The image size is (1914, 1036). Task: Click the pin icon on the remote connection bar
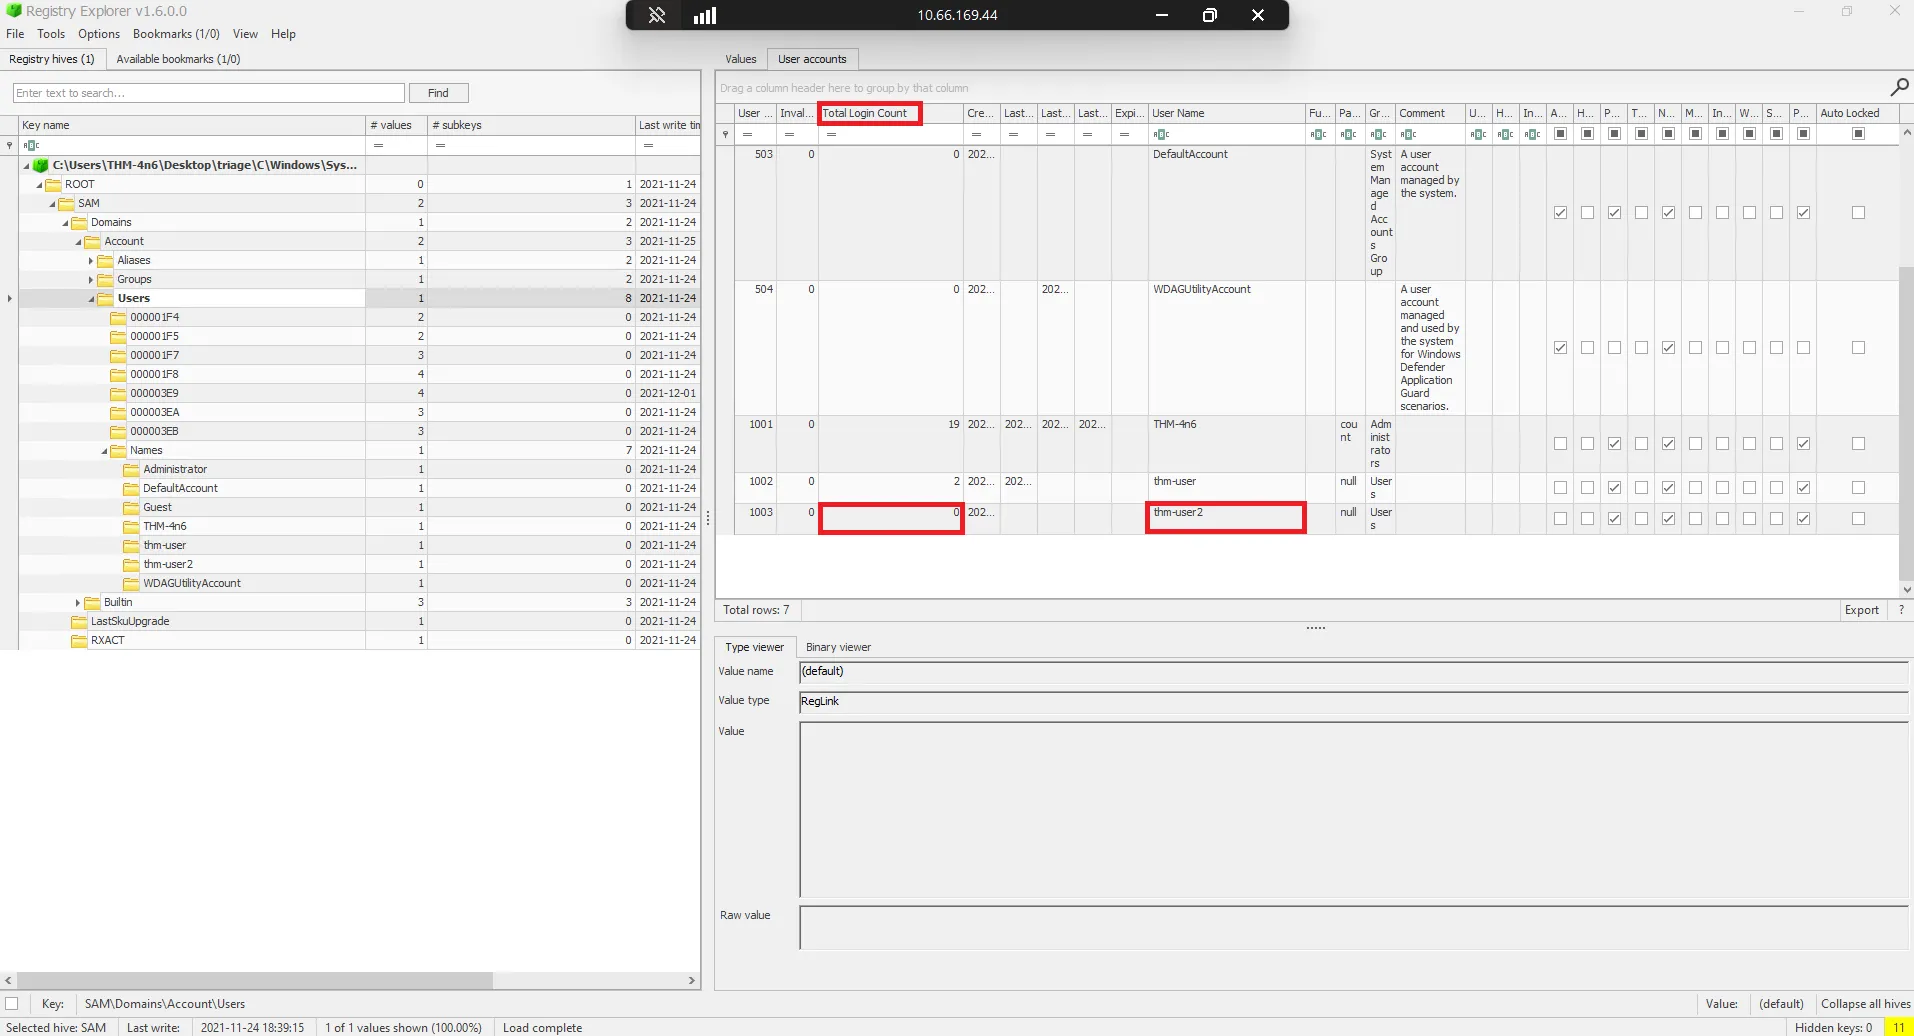(657, 15)
